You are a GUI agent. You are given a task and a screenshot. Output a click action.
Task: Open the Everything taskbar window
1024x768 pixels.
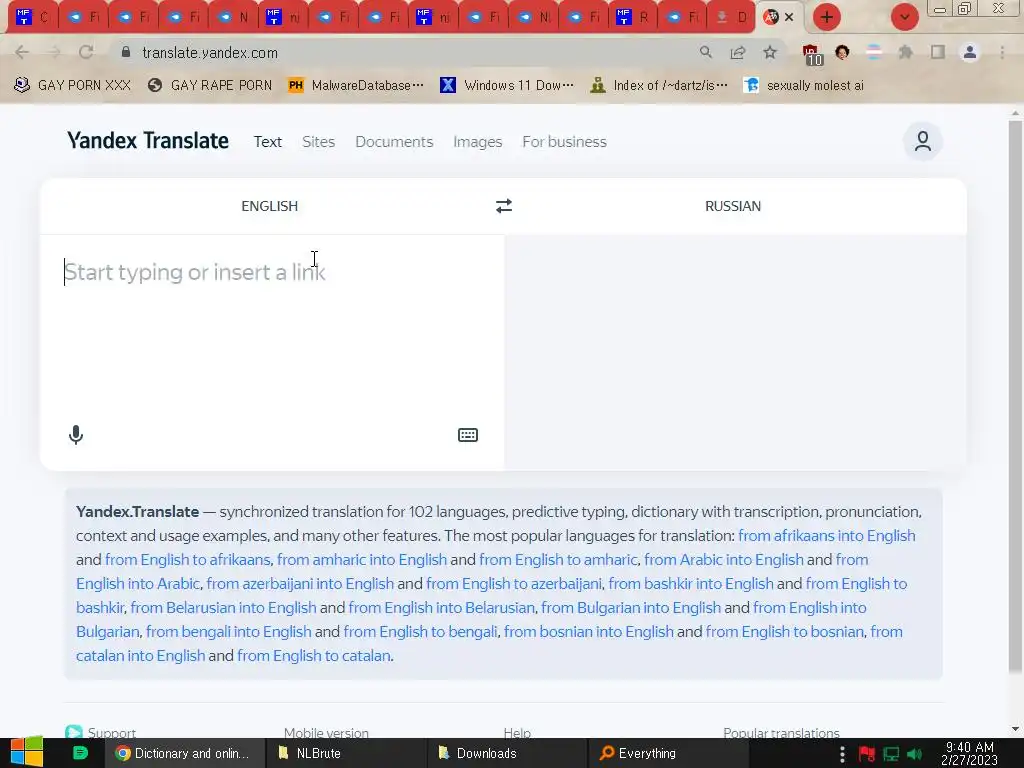click(x=666, y=753)
